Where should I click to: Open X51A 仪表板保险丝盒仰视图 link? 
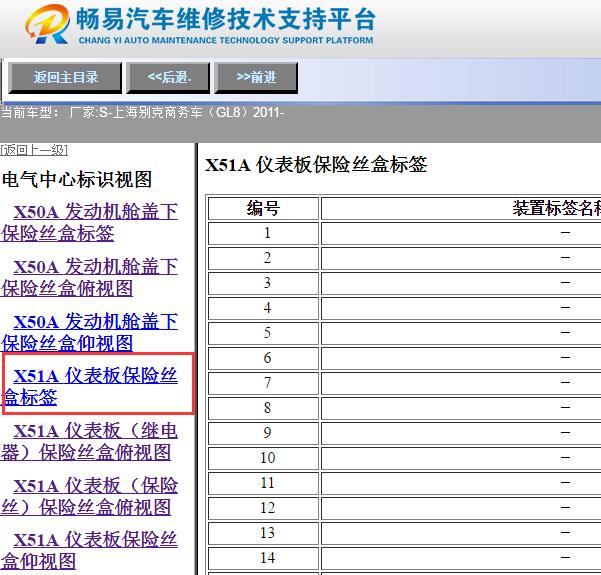[x=89, y=551]
